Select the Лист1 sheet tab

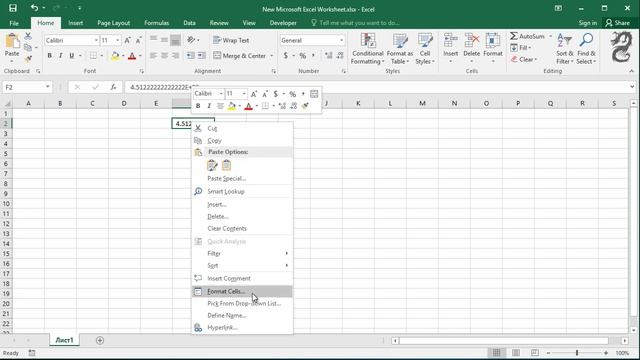click(64, 340)
